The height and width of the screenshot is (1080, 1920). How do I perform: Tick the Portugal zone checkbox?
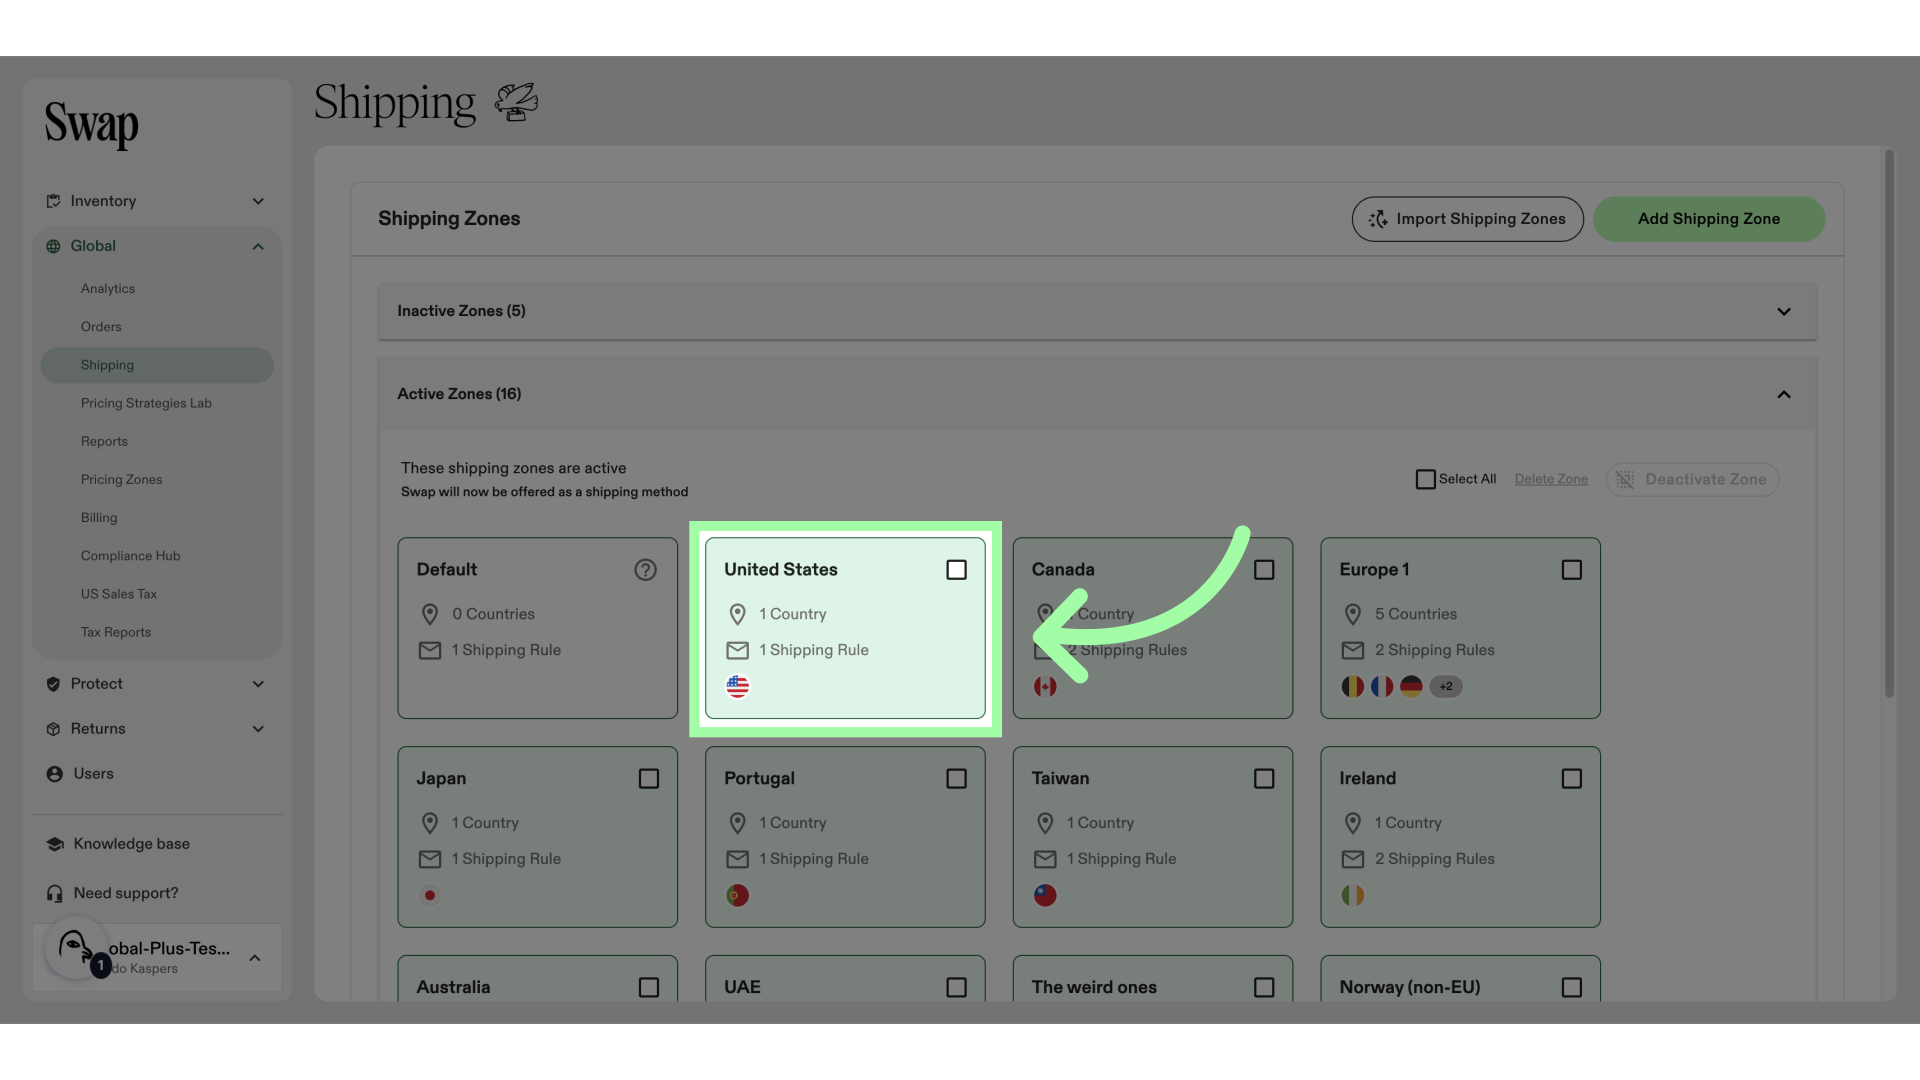(x=956, y=779)
